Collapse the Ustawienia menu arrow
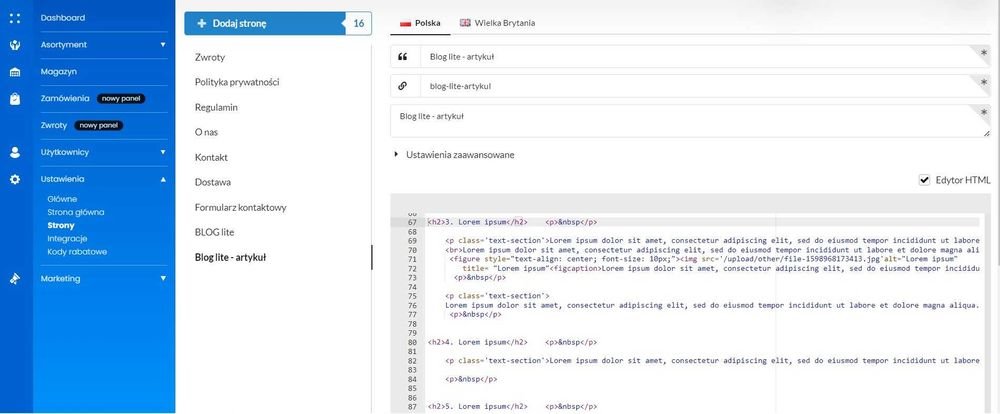 [x=163, y=179]
